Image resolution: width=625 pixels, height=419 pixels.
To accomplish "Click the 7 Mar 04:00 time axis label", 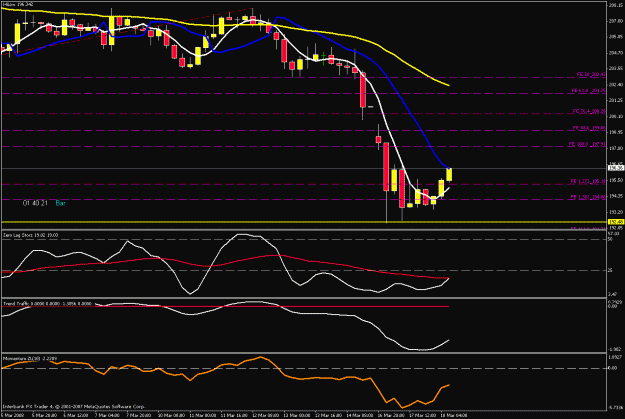I will 109,415.
